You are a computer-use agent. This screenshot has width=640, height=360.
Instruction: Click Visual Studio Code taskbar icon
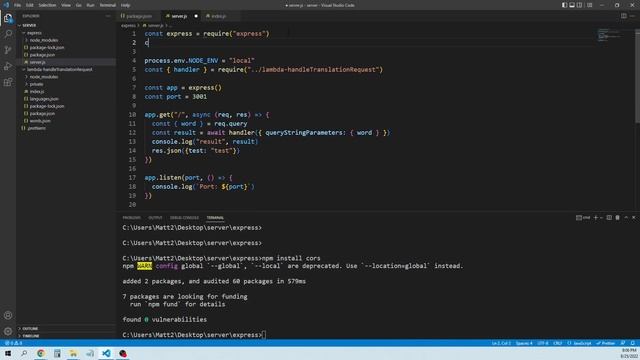(x=106, y=353)
